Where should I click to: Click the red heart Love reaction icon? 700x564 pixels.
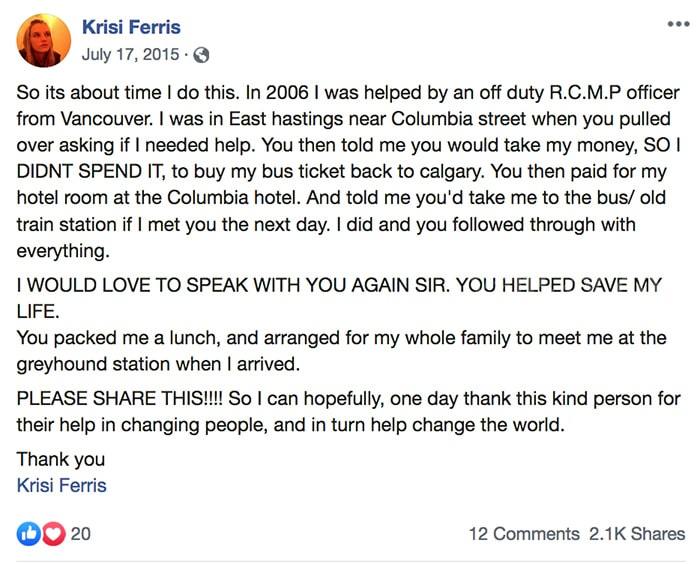[52, 534]
